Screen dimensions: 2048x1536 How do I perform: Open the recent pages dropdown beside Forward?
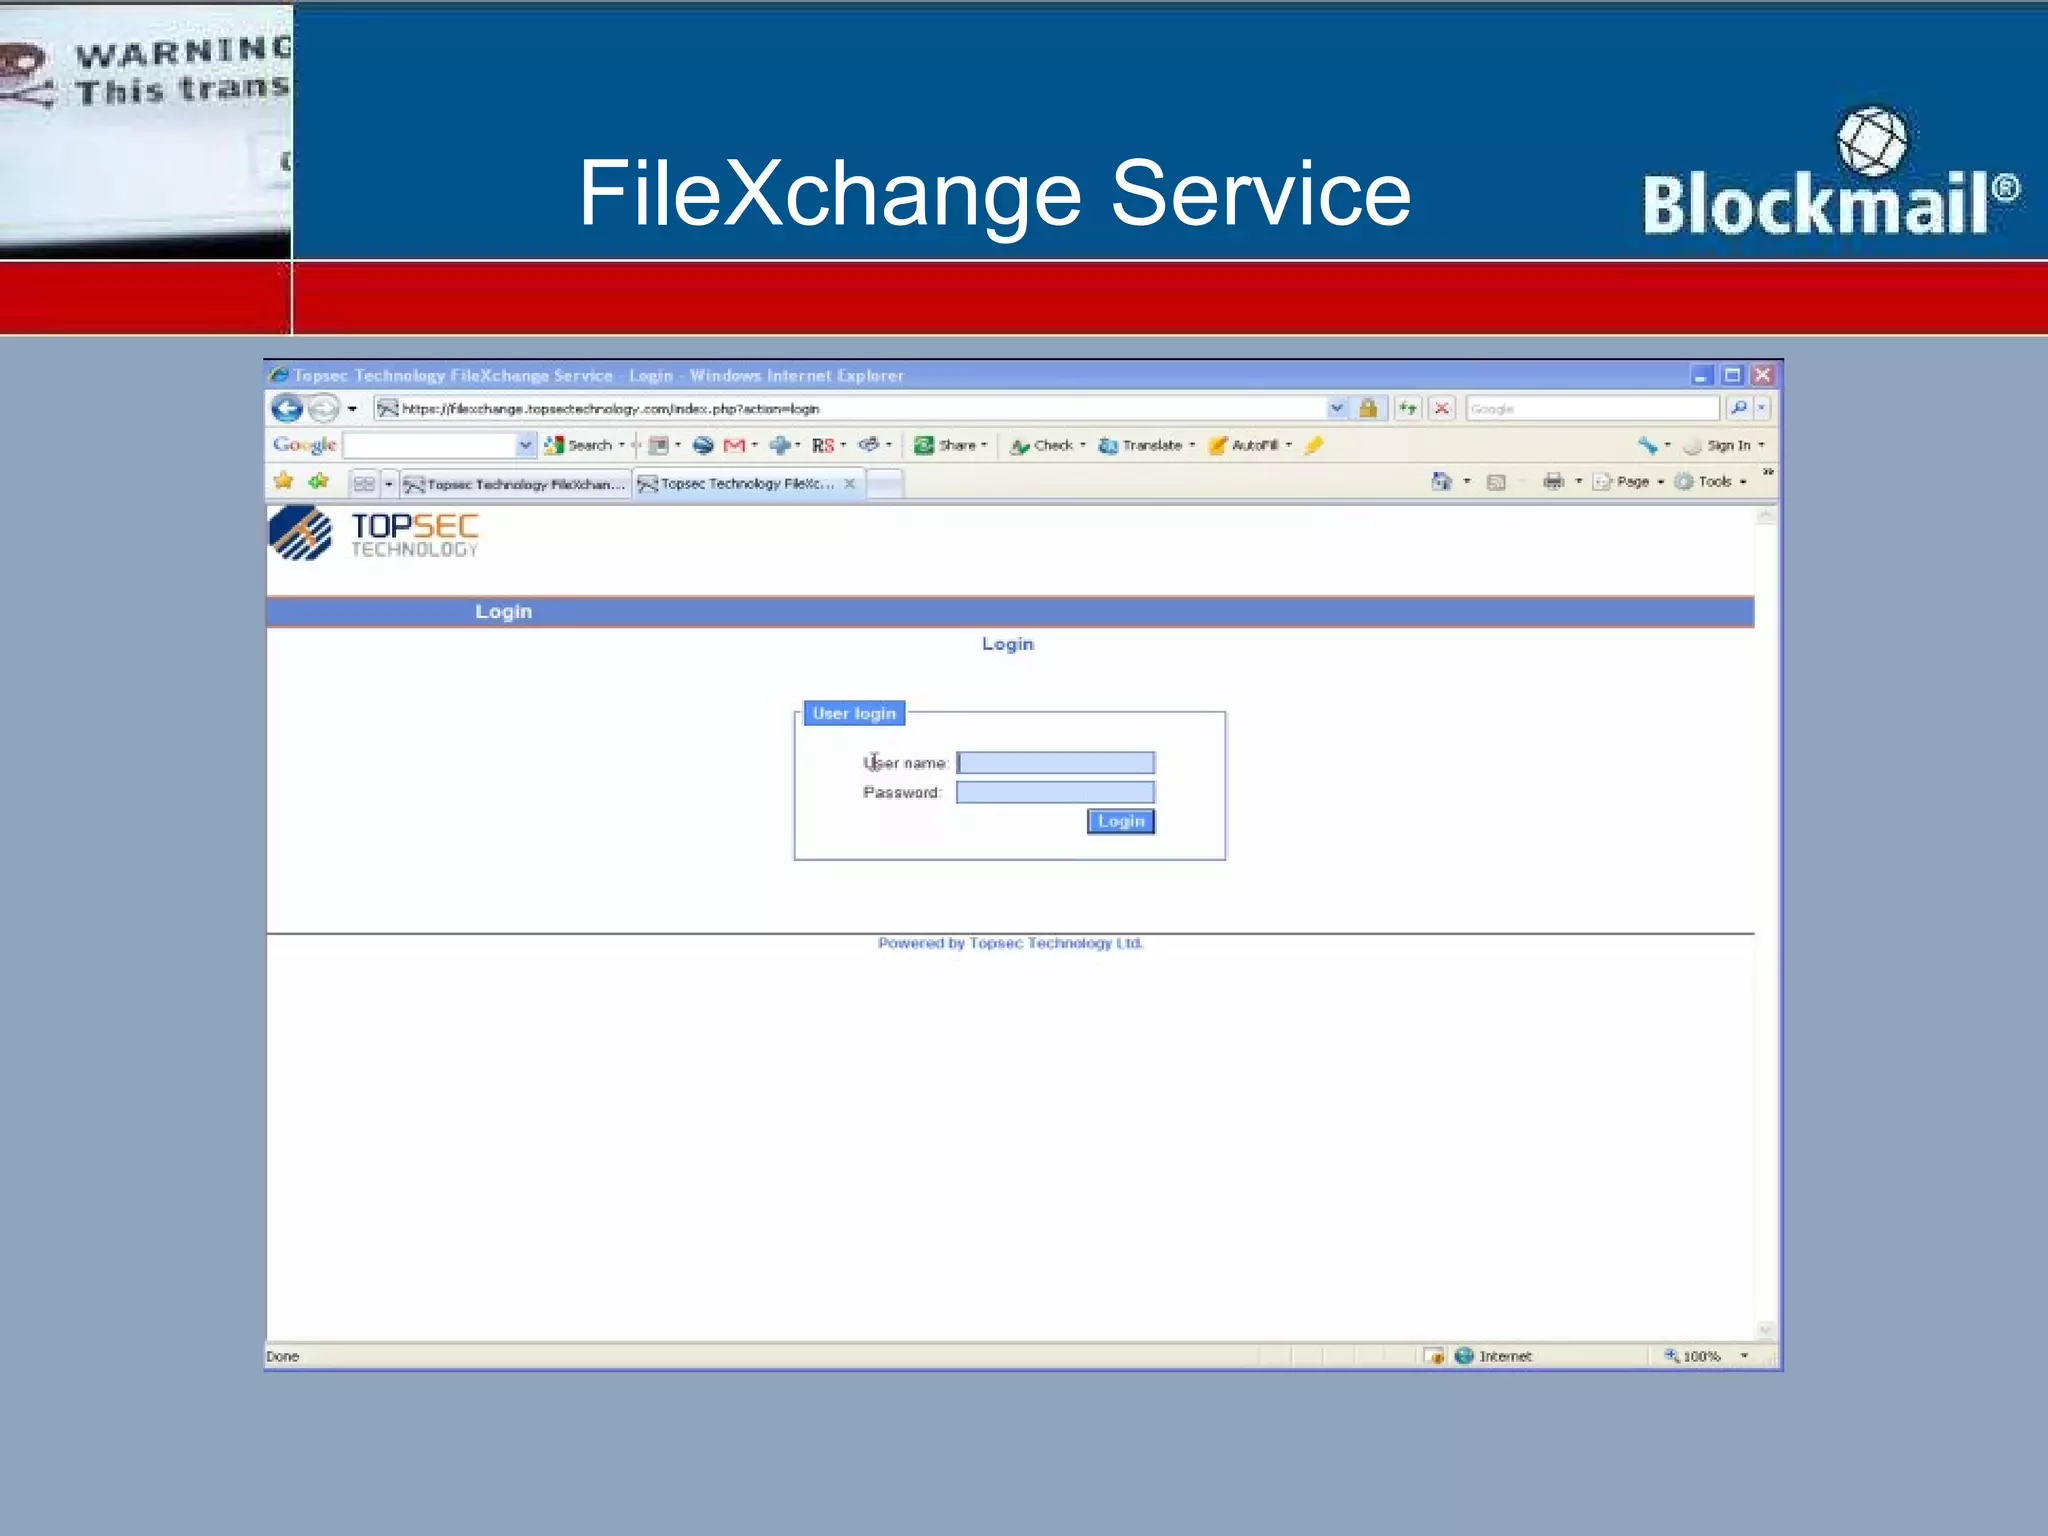352,409
